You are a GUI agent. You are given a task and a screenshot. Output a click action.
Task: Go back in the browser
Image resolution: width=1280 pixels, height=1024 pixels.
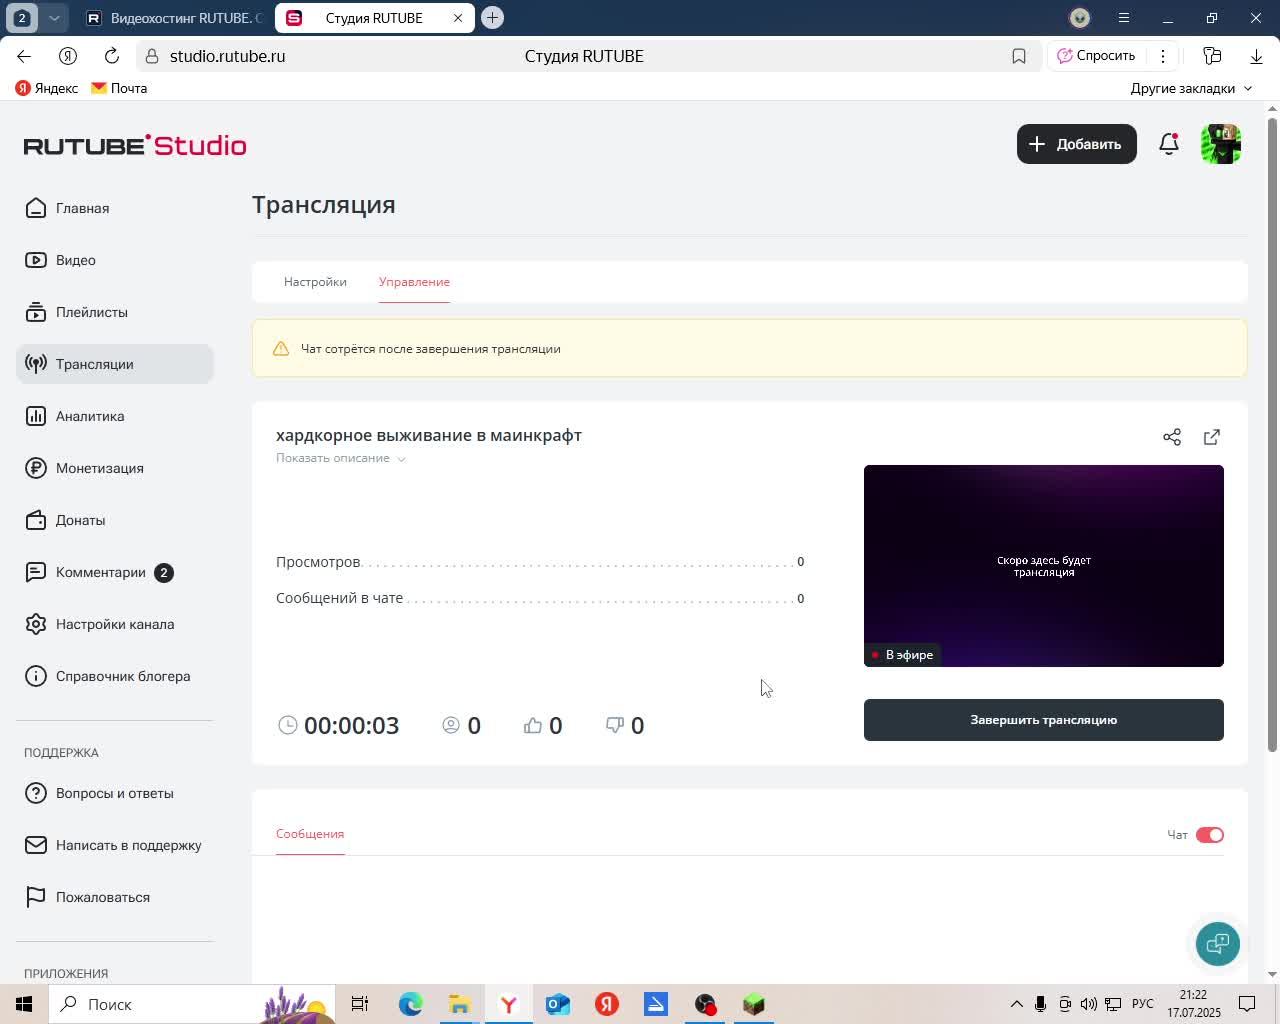(x=24, y=56)
